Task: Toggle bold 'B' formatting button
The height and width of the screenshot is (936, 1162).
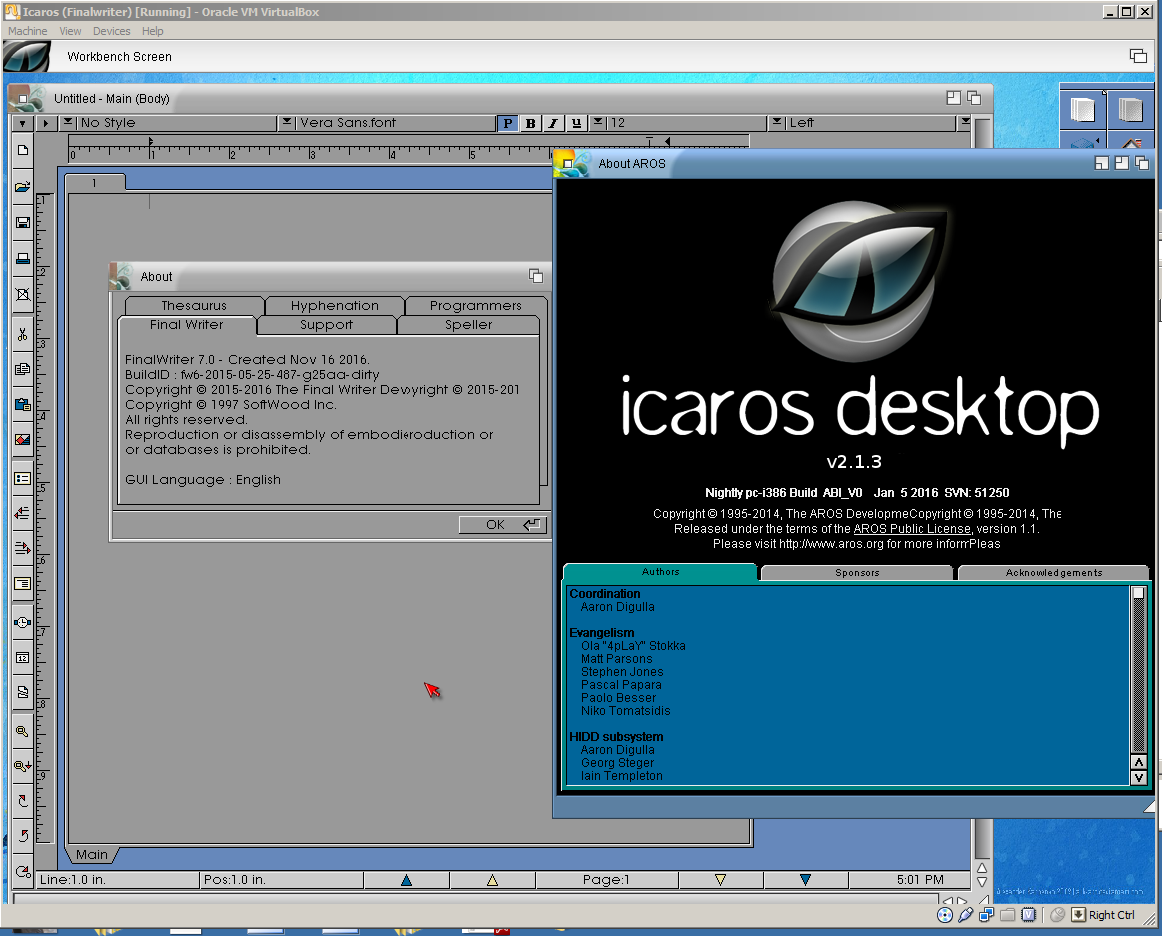Action: tap(531, 123)
